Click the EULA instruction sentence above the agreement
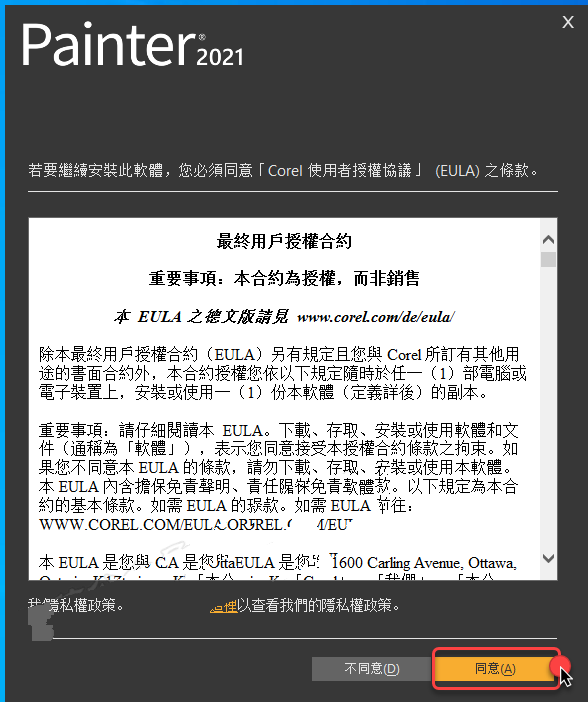 coord(283,171)
